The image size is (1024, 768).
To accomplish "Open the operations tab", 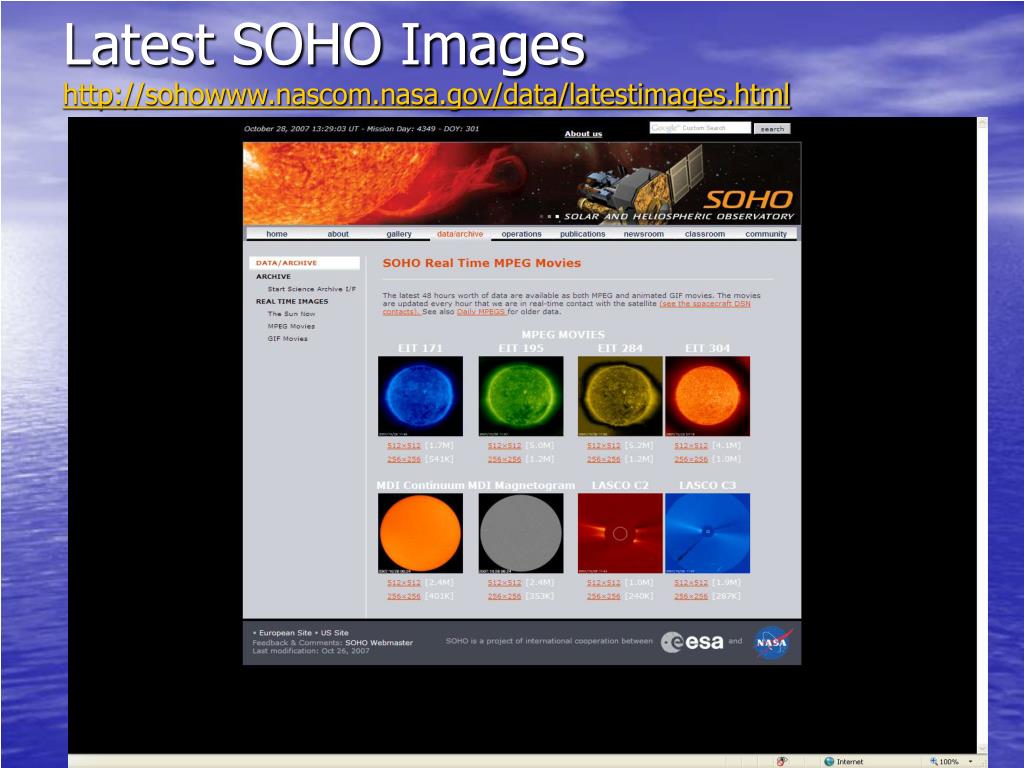I will tap(521, 234).
